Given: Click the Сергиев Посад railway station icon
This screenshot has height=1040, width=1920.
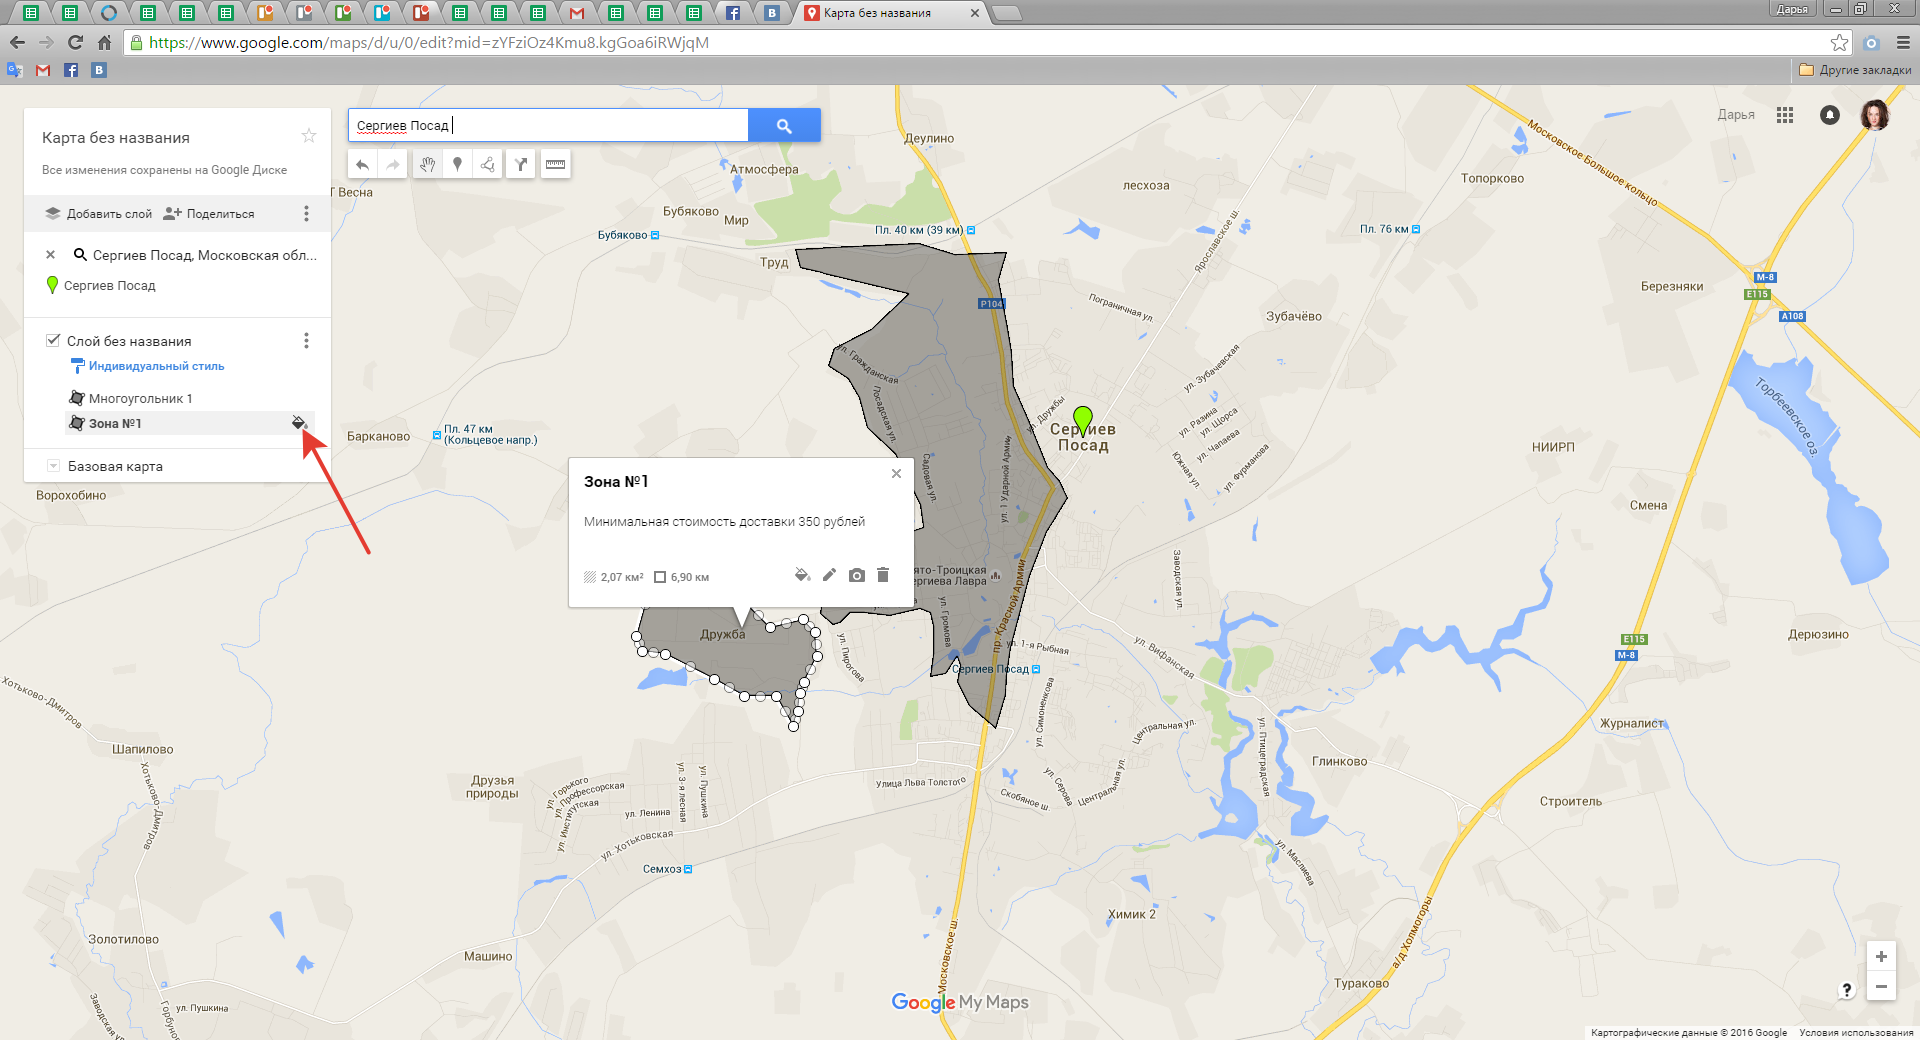Looking at the screenshot, I should (x=1036, y=669).
